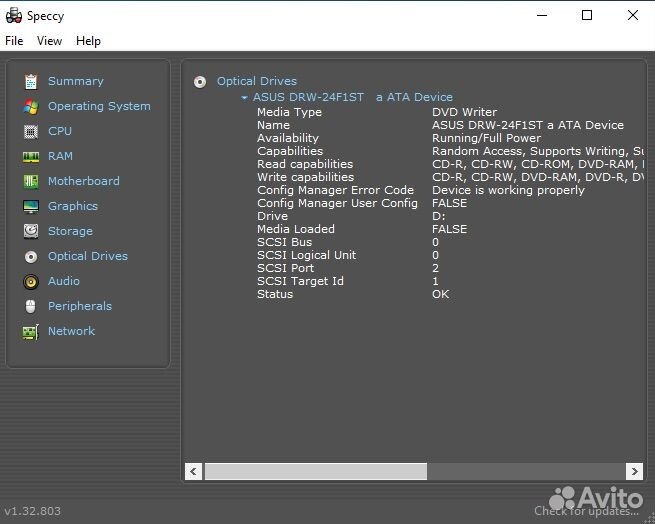Maximize the Speccy window
Viewport: 655px width, 524px height.
click(x=587, y=15)
